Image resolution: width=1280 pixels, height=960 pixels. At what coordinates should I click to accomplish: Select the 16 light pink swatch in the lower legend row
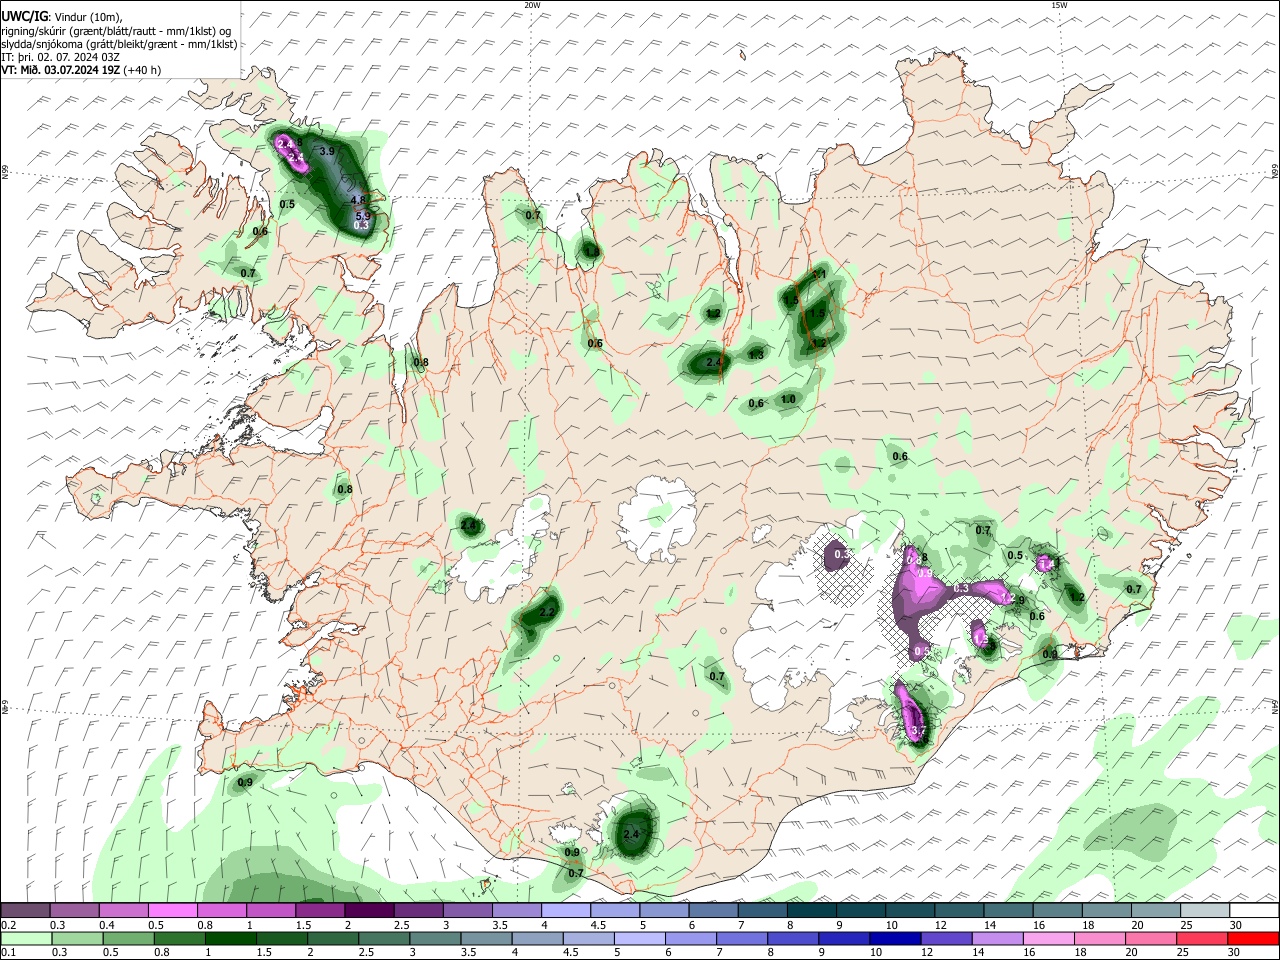[1051, 938]
